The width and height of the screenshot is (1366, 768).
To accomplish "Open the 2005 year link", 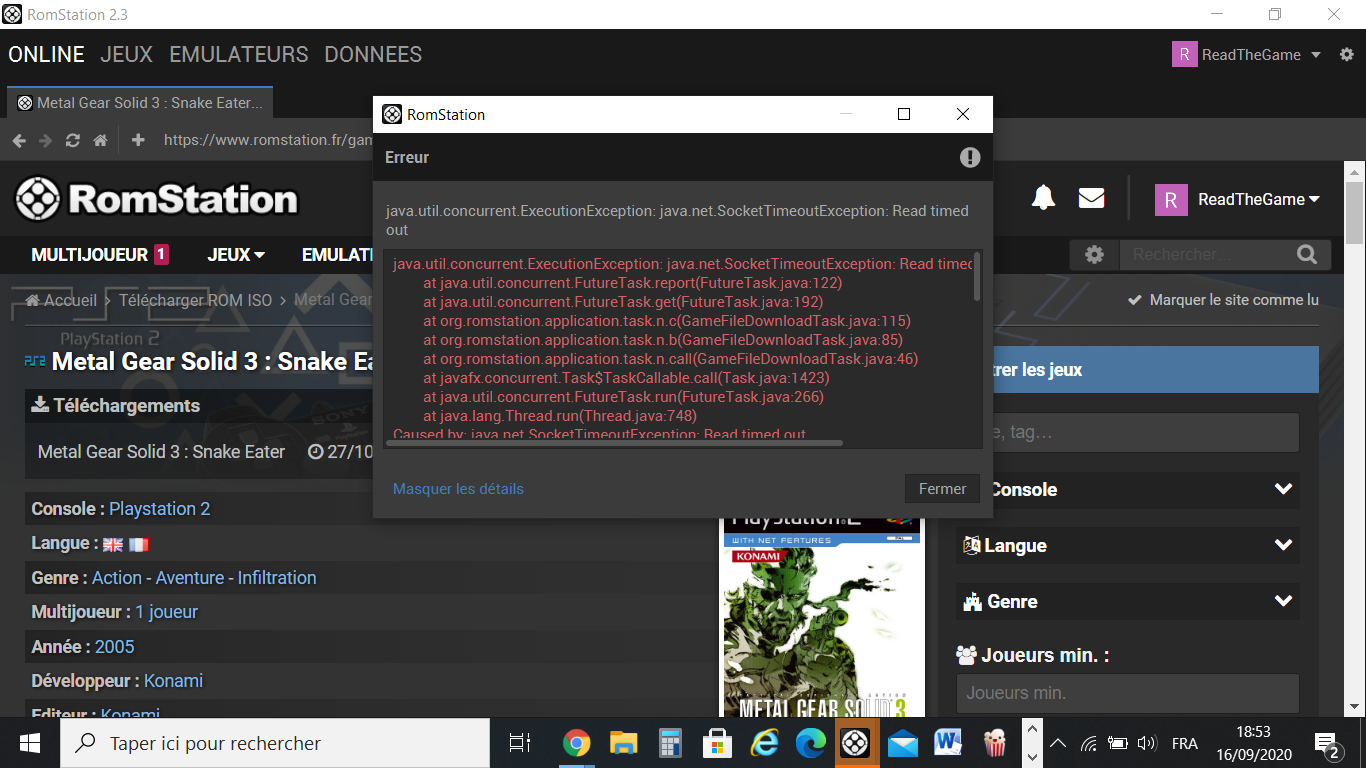I will point(115,647).
